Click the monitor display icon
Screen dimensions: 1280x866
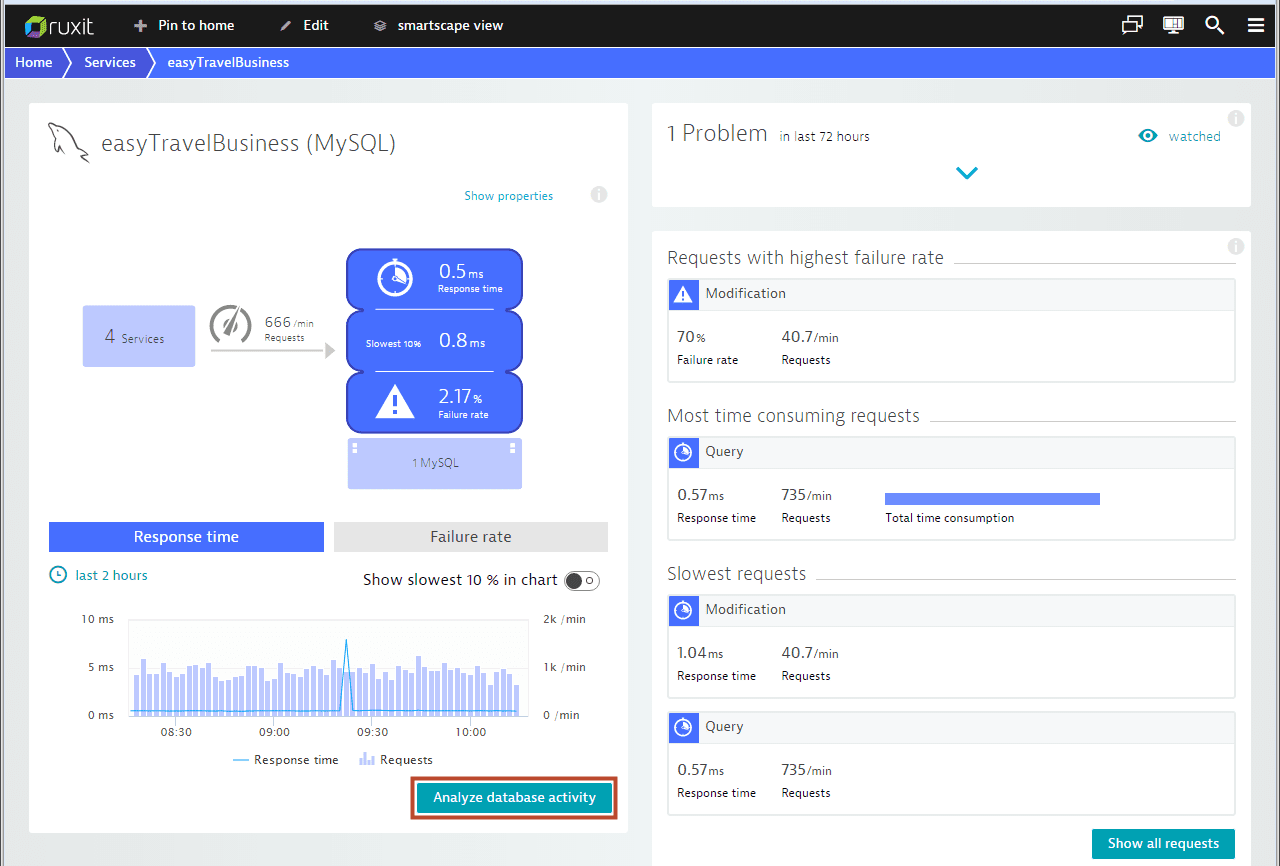(1174, 25)
